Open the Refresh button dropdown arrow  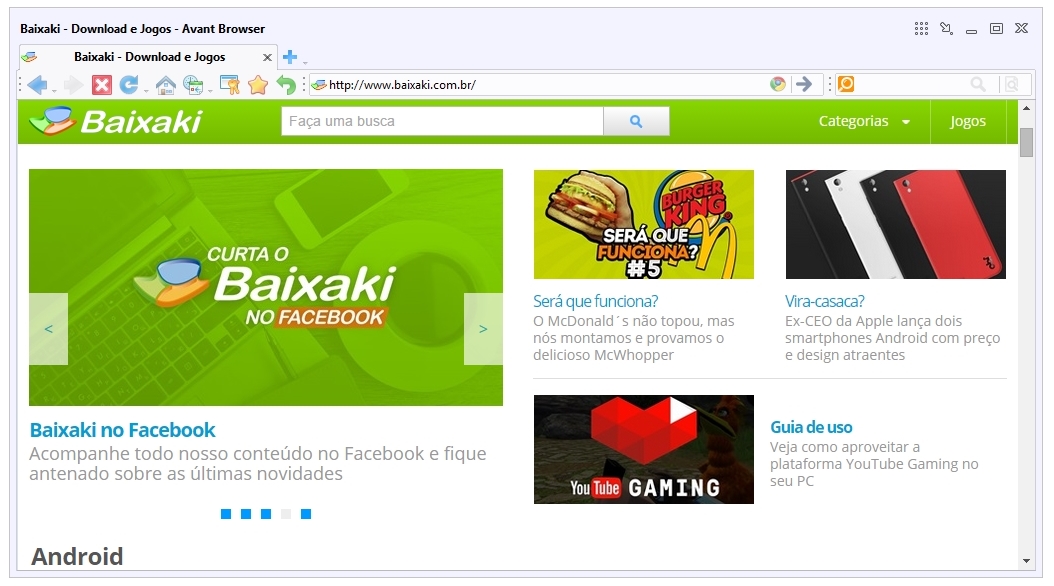coord(145,90)
